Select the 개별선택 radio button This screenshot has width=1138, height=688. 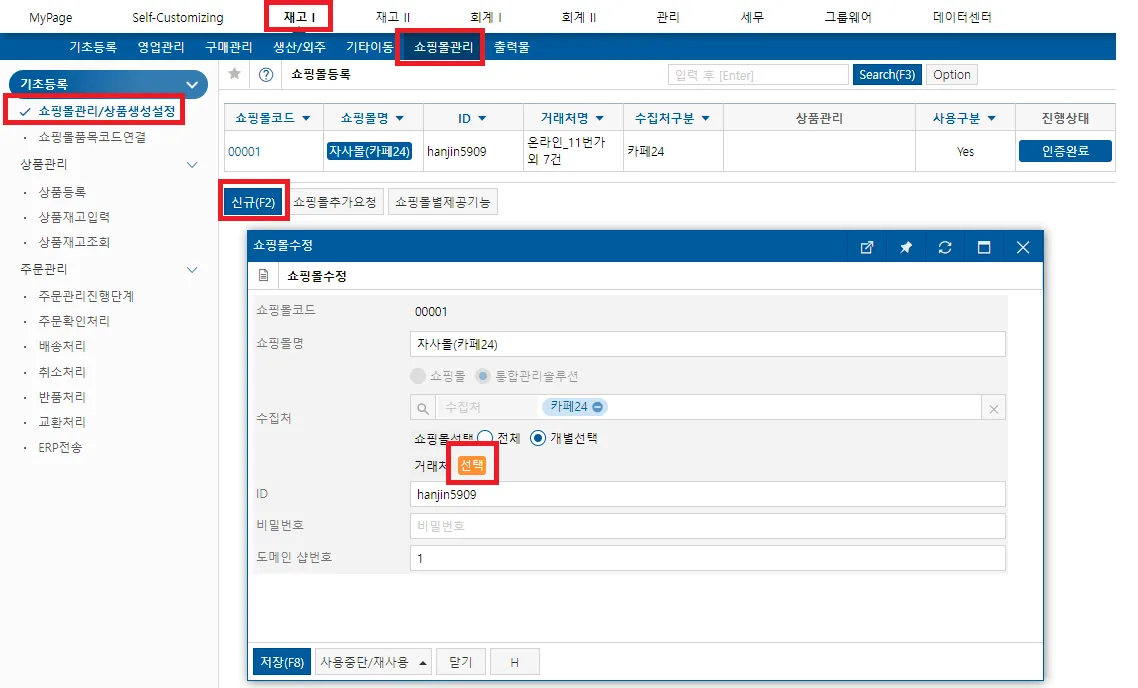click(538, 438)
